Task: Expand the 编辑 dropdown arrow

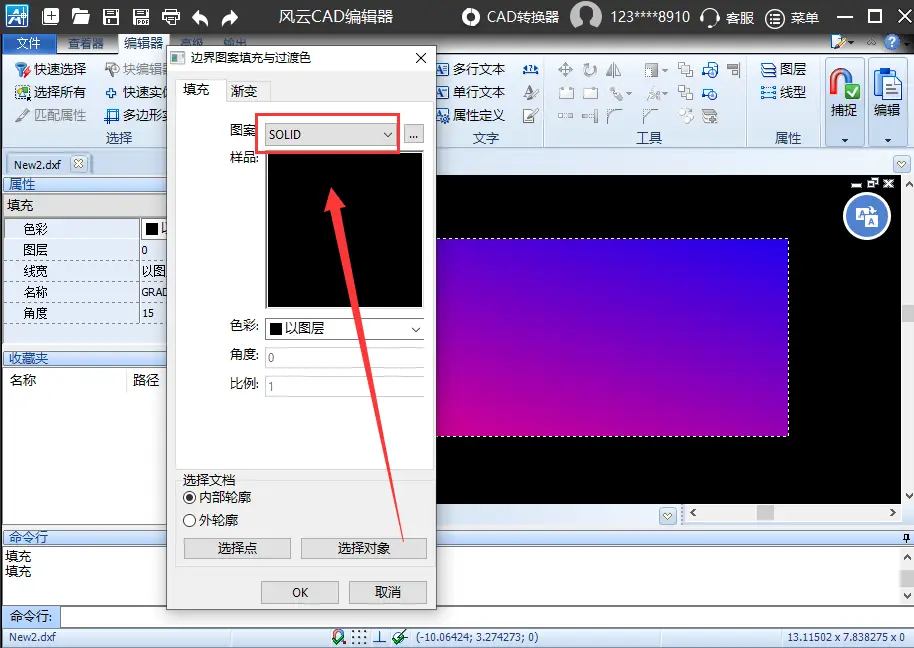Action: point(888,140)
